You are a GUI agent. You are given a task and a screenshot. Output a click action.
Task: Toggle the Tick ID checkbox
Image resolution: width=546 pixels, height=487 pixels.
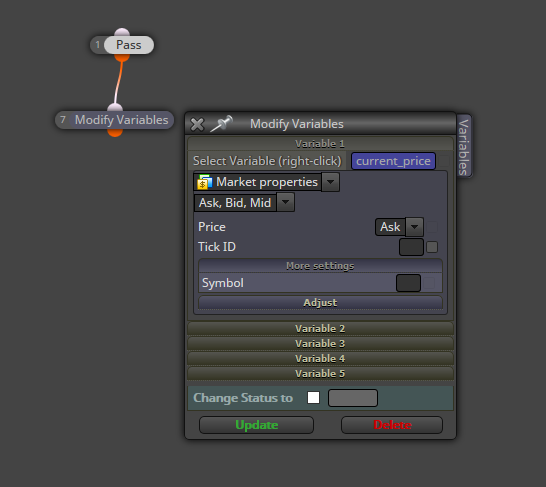(432, 247)
